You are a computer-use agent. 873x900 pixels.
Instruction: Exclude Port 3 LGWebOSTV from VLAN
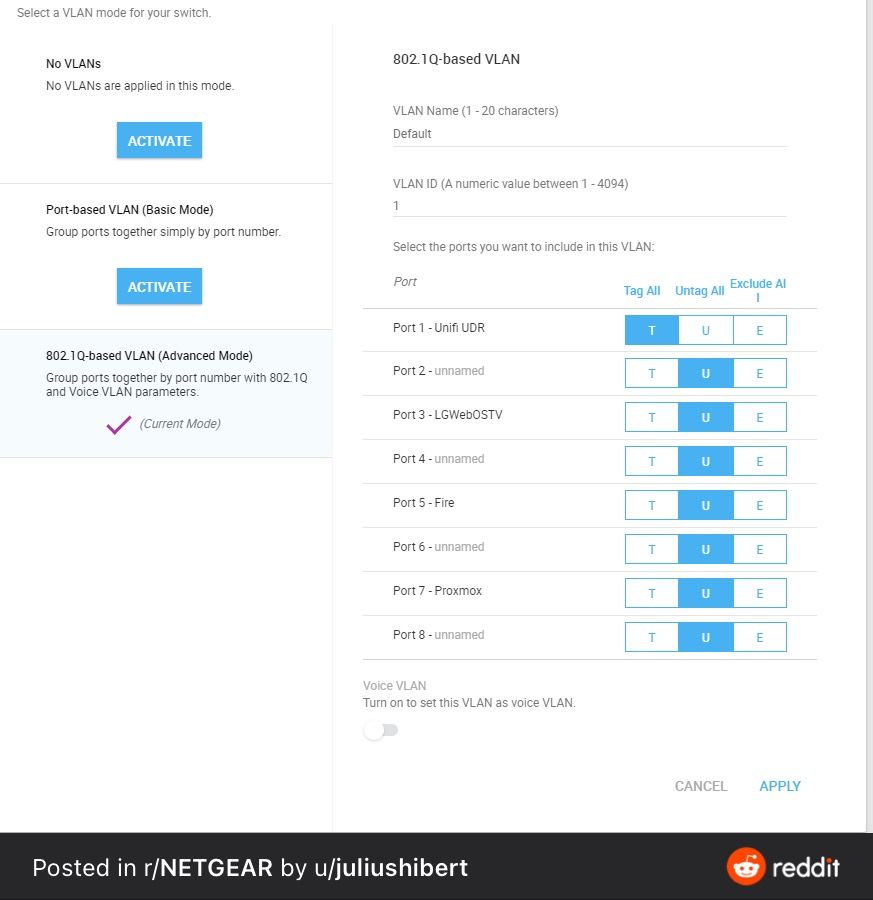click(x=759, y=417)
